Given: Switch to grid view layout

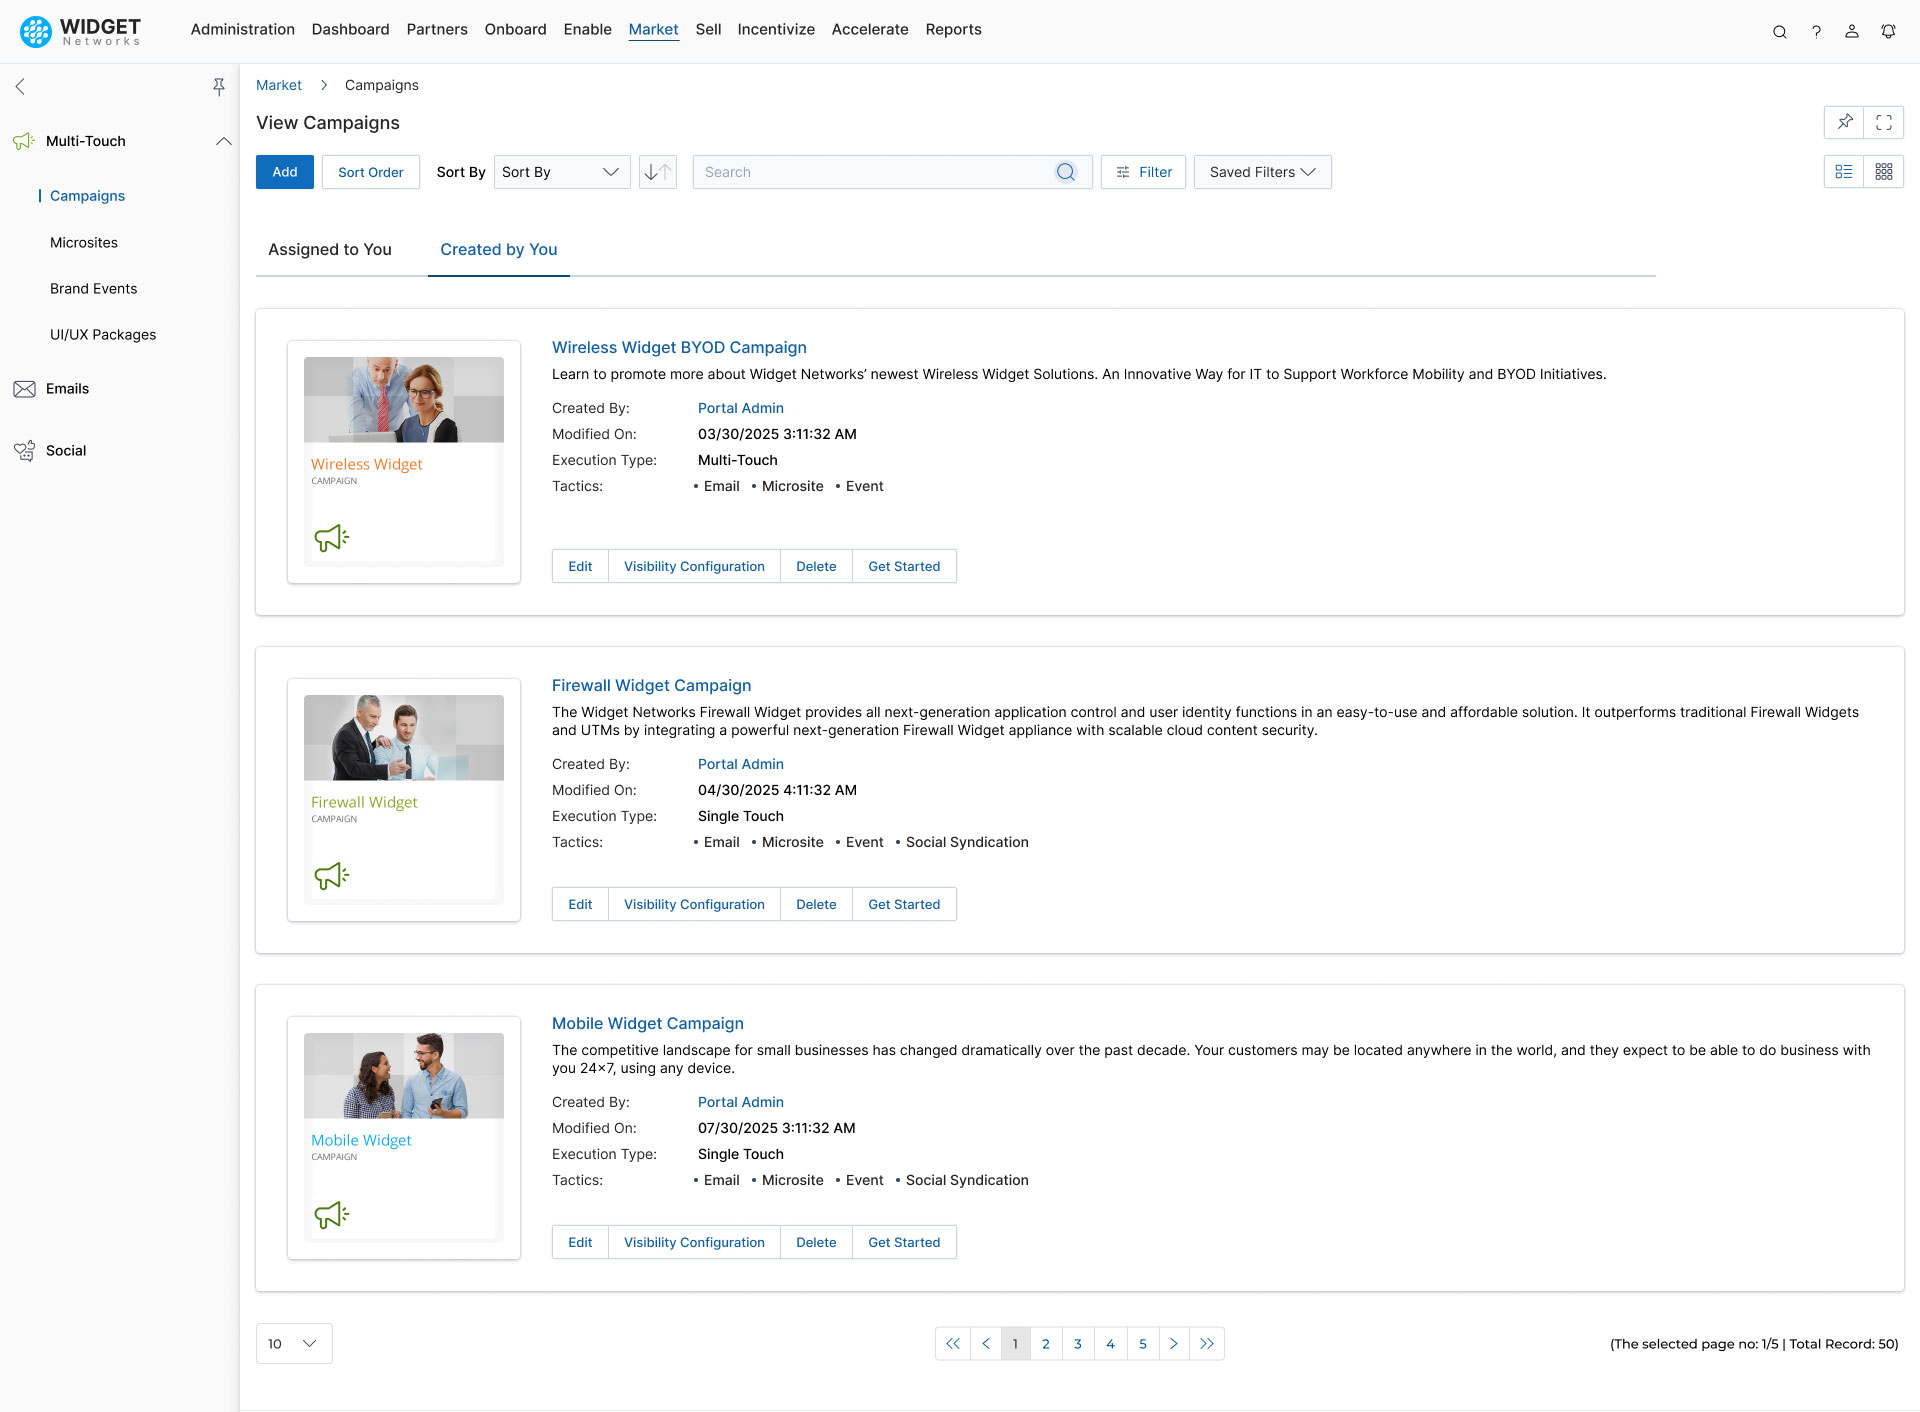Looking at the screenshot, I should point(1884,171).
